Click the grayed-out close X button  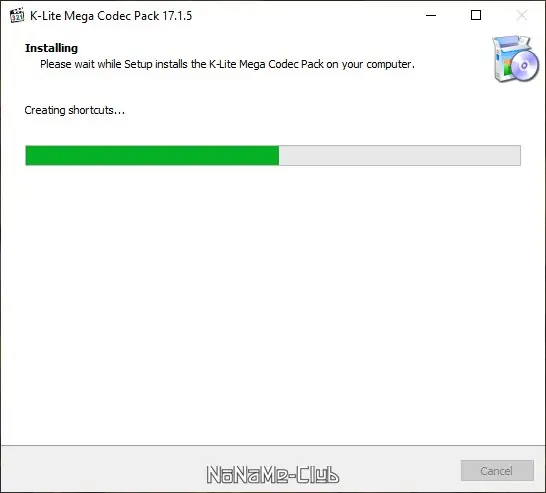coord(522,15)
